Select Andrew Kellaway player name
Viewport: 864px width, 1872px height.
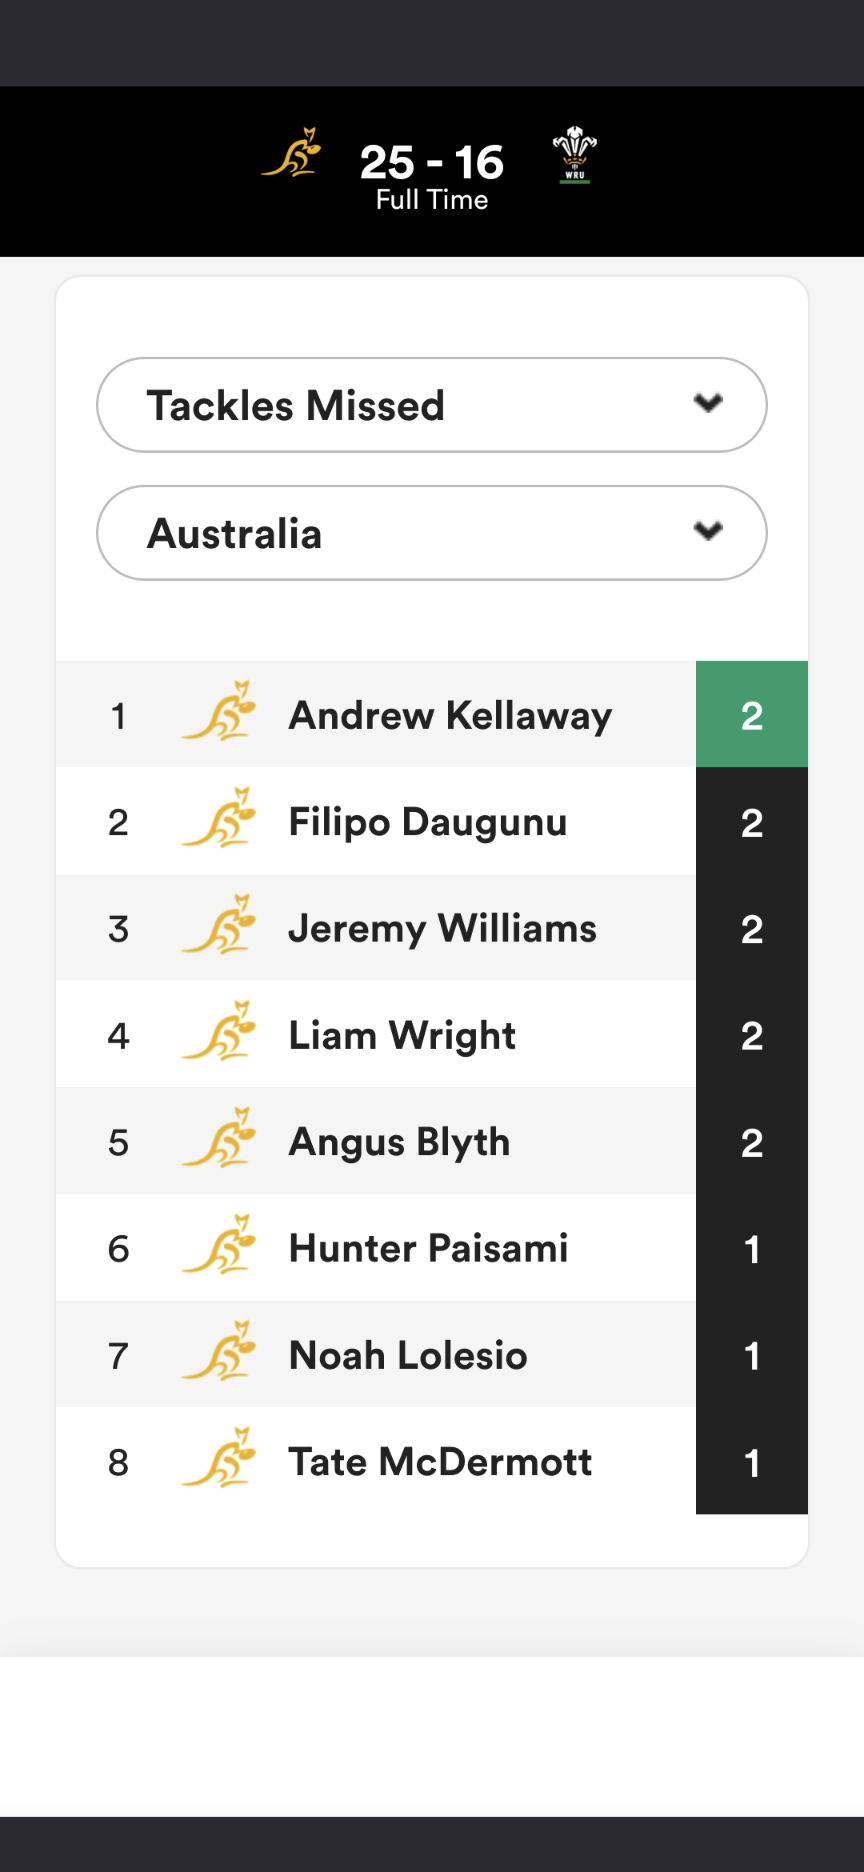pyautogui.click(x=450, y=716)
